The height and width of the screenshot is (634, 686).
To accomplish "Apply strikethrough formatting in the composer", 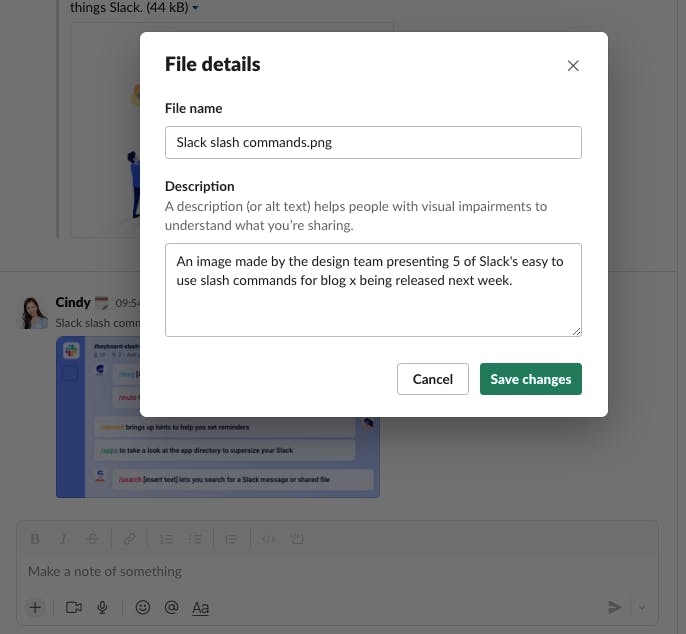I will 94,539.
